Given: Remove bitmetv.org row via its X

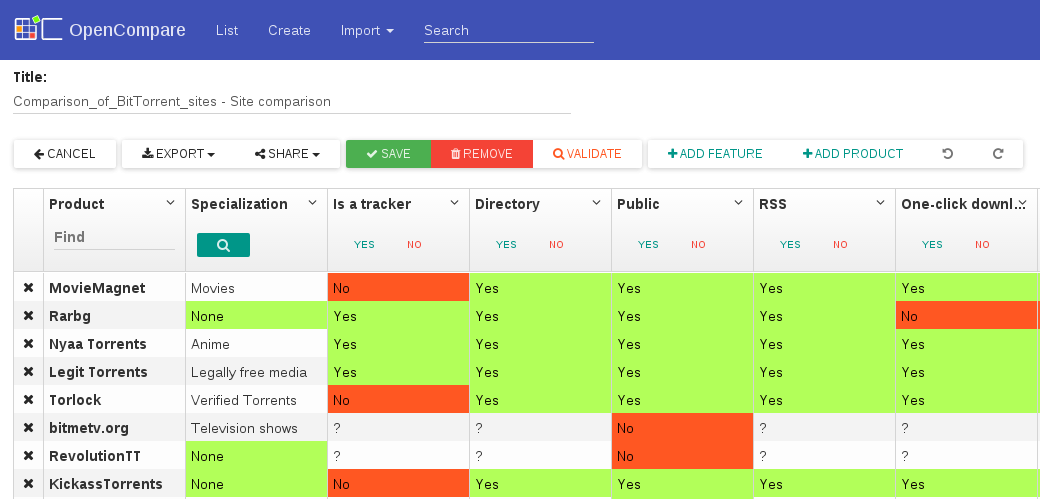Looking at the screenshot, I should pyautogui.click(x=29, y=428).
